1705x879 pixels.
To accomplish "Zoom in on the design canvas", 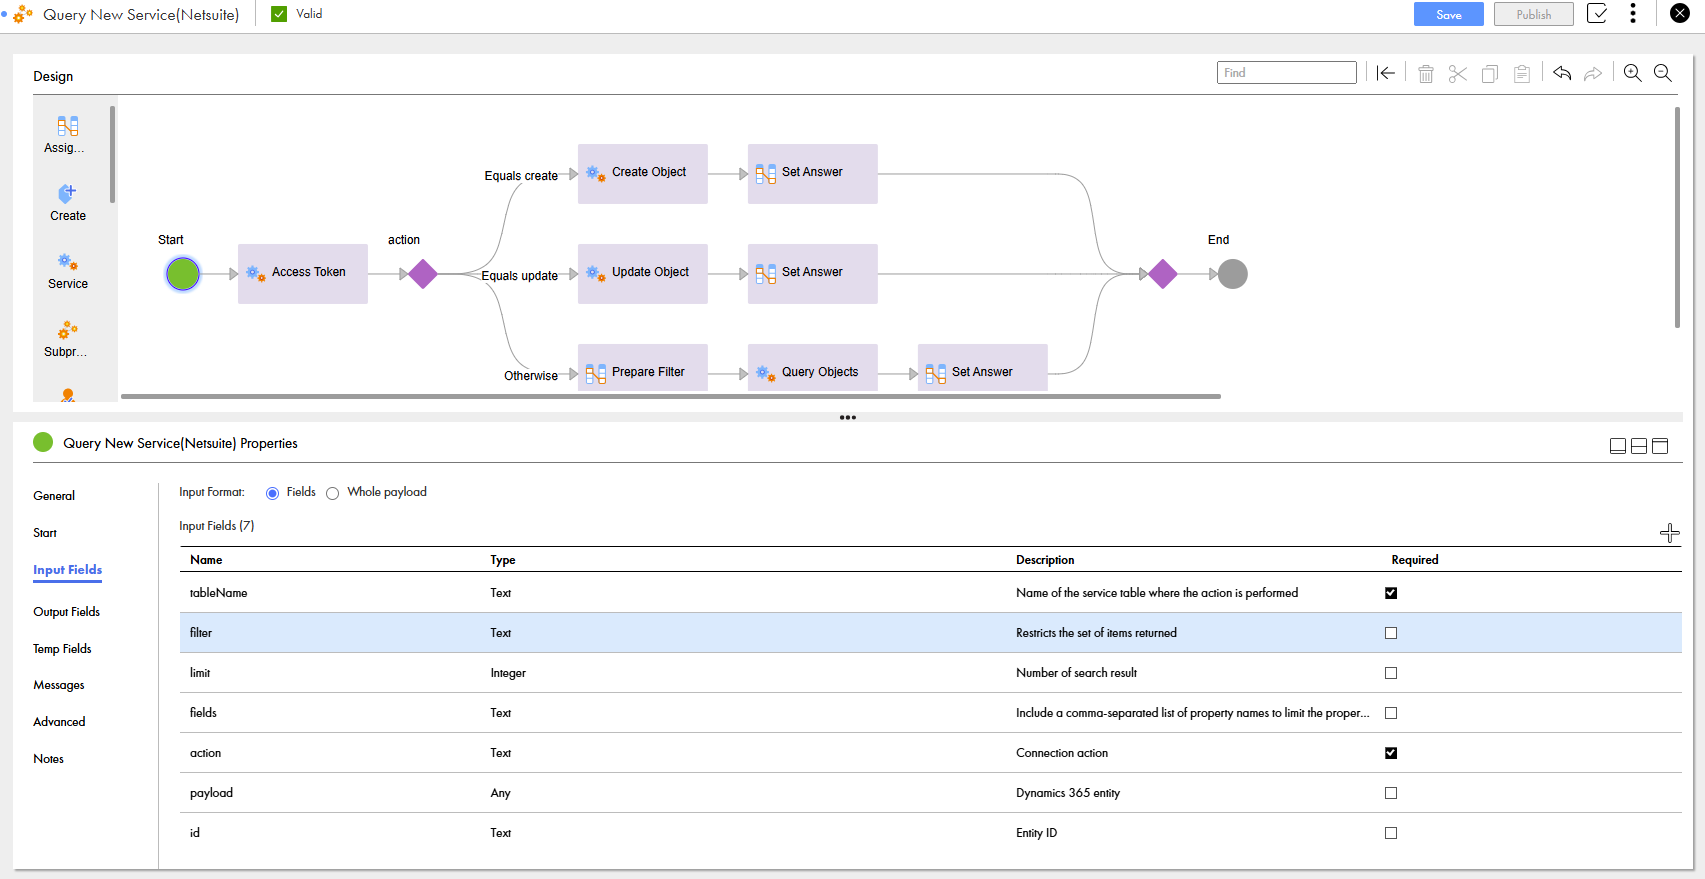I will pyautogui.click(x=1632, y=73).
